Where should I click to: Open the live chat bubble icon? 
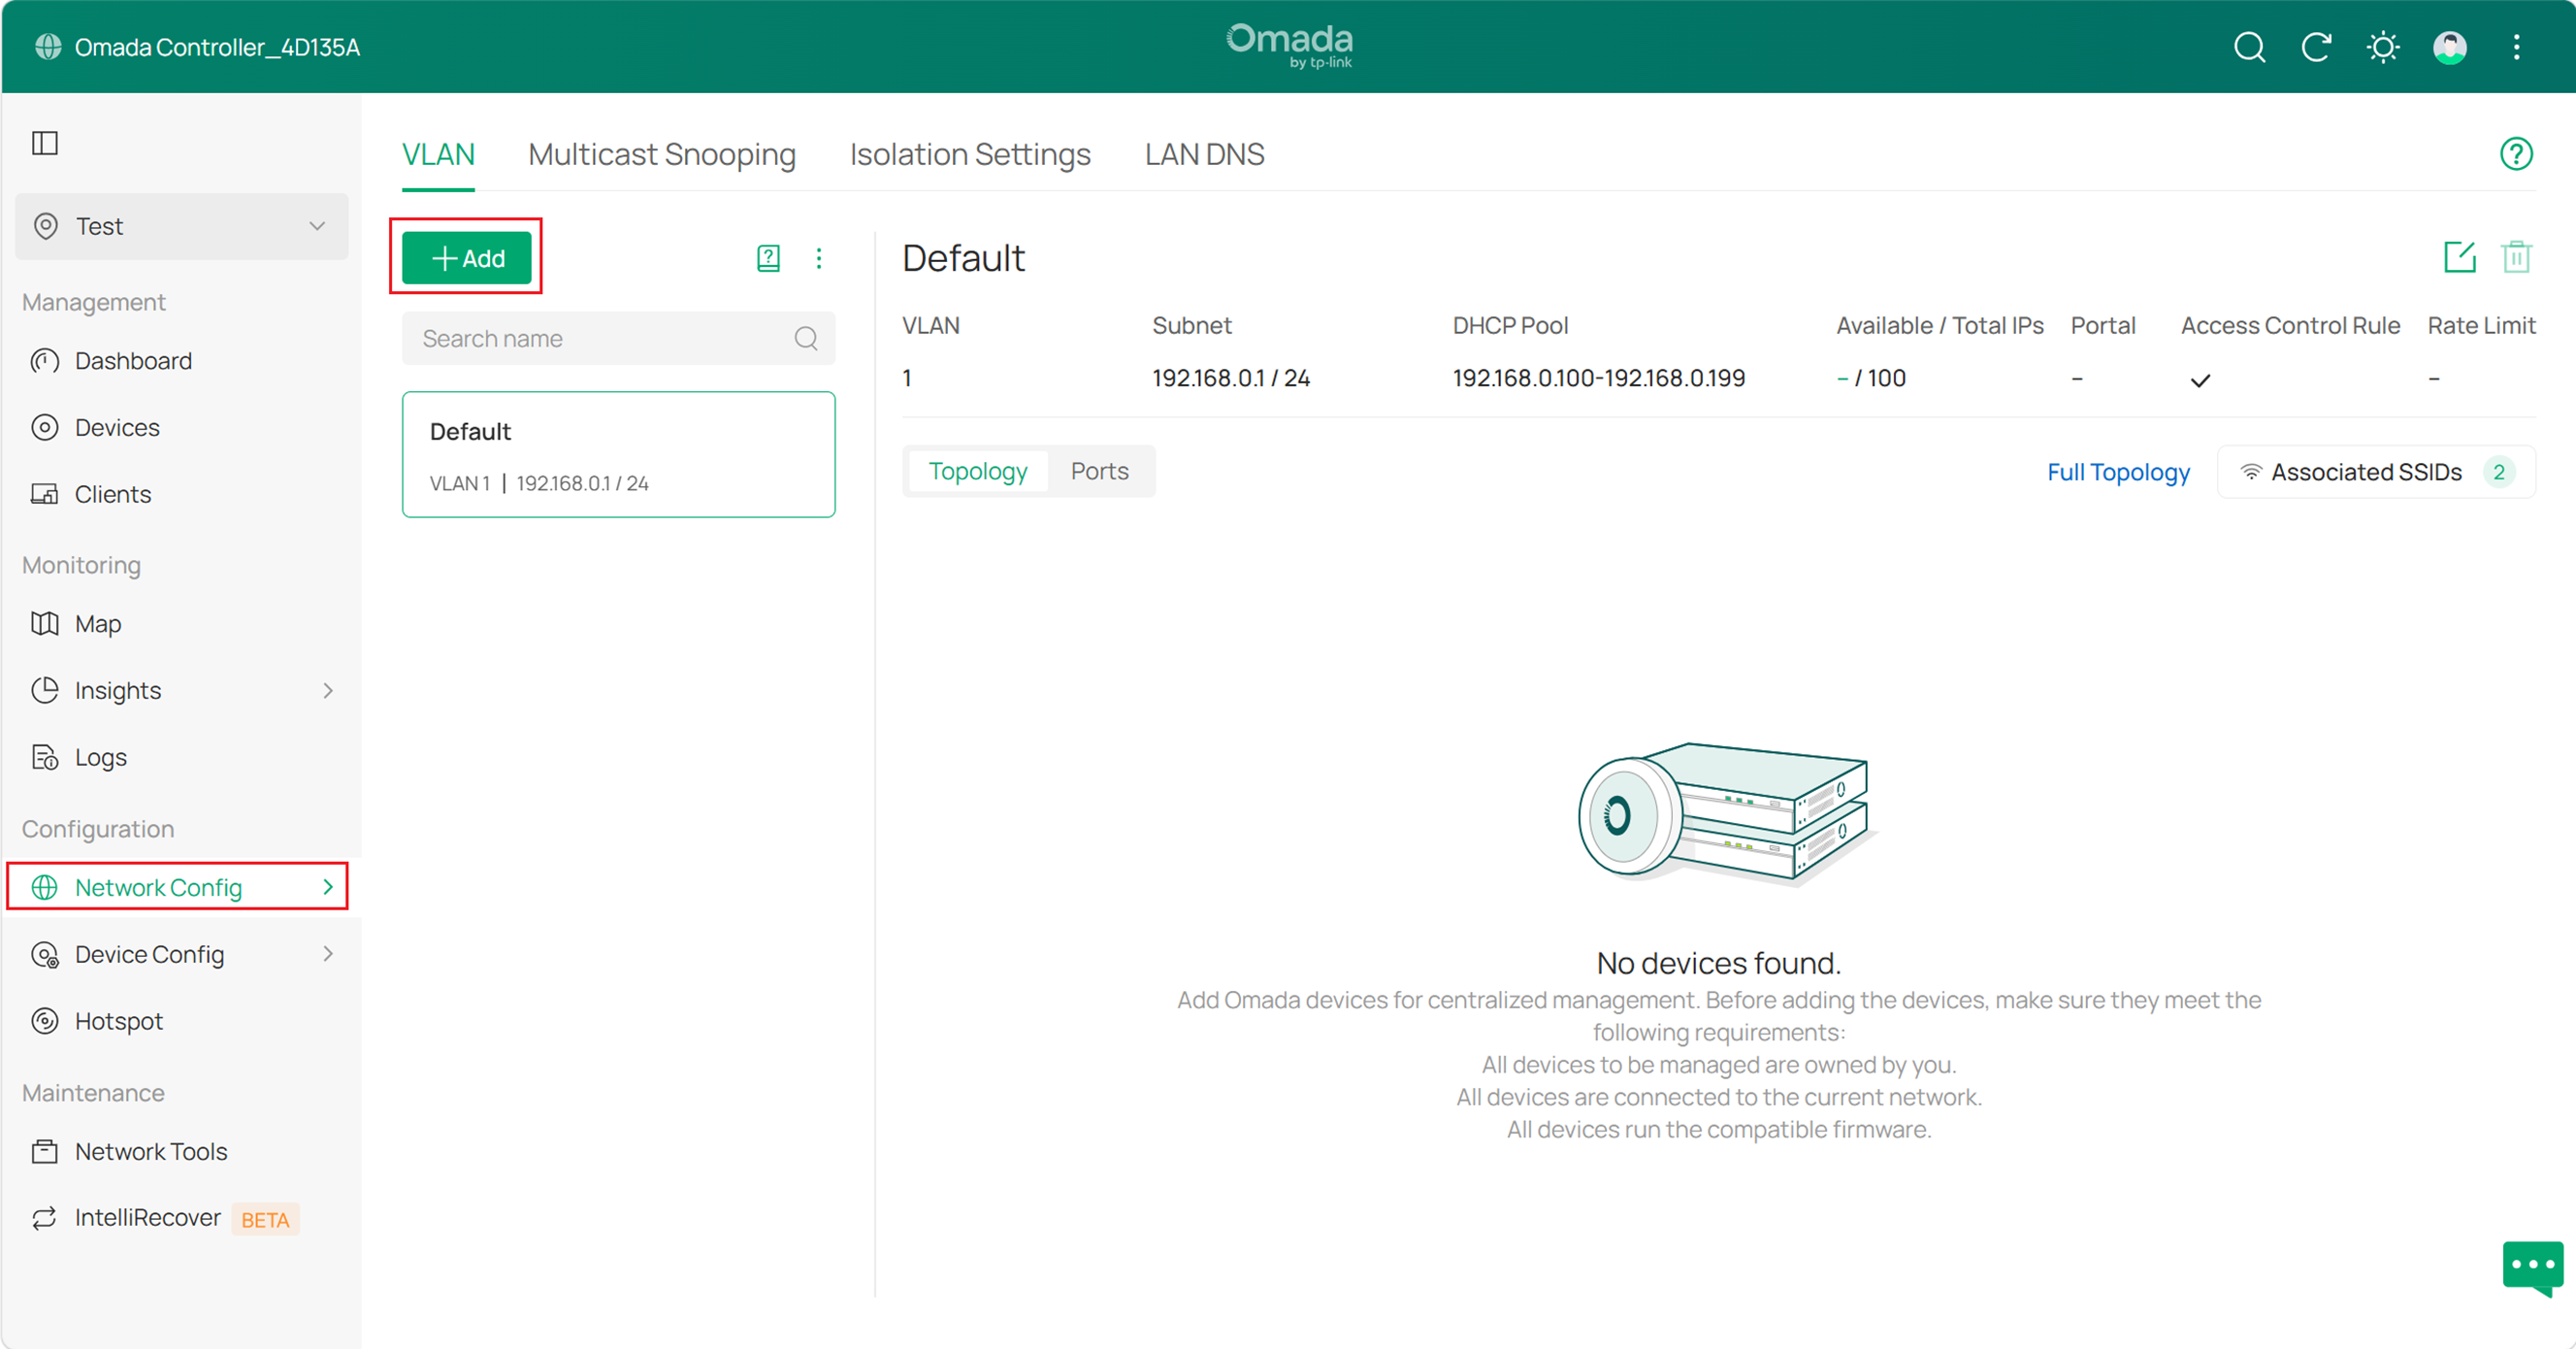pyautogui.click(x=2532, y=1266)
